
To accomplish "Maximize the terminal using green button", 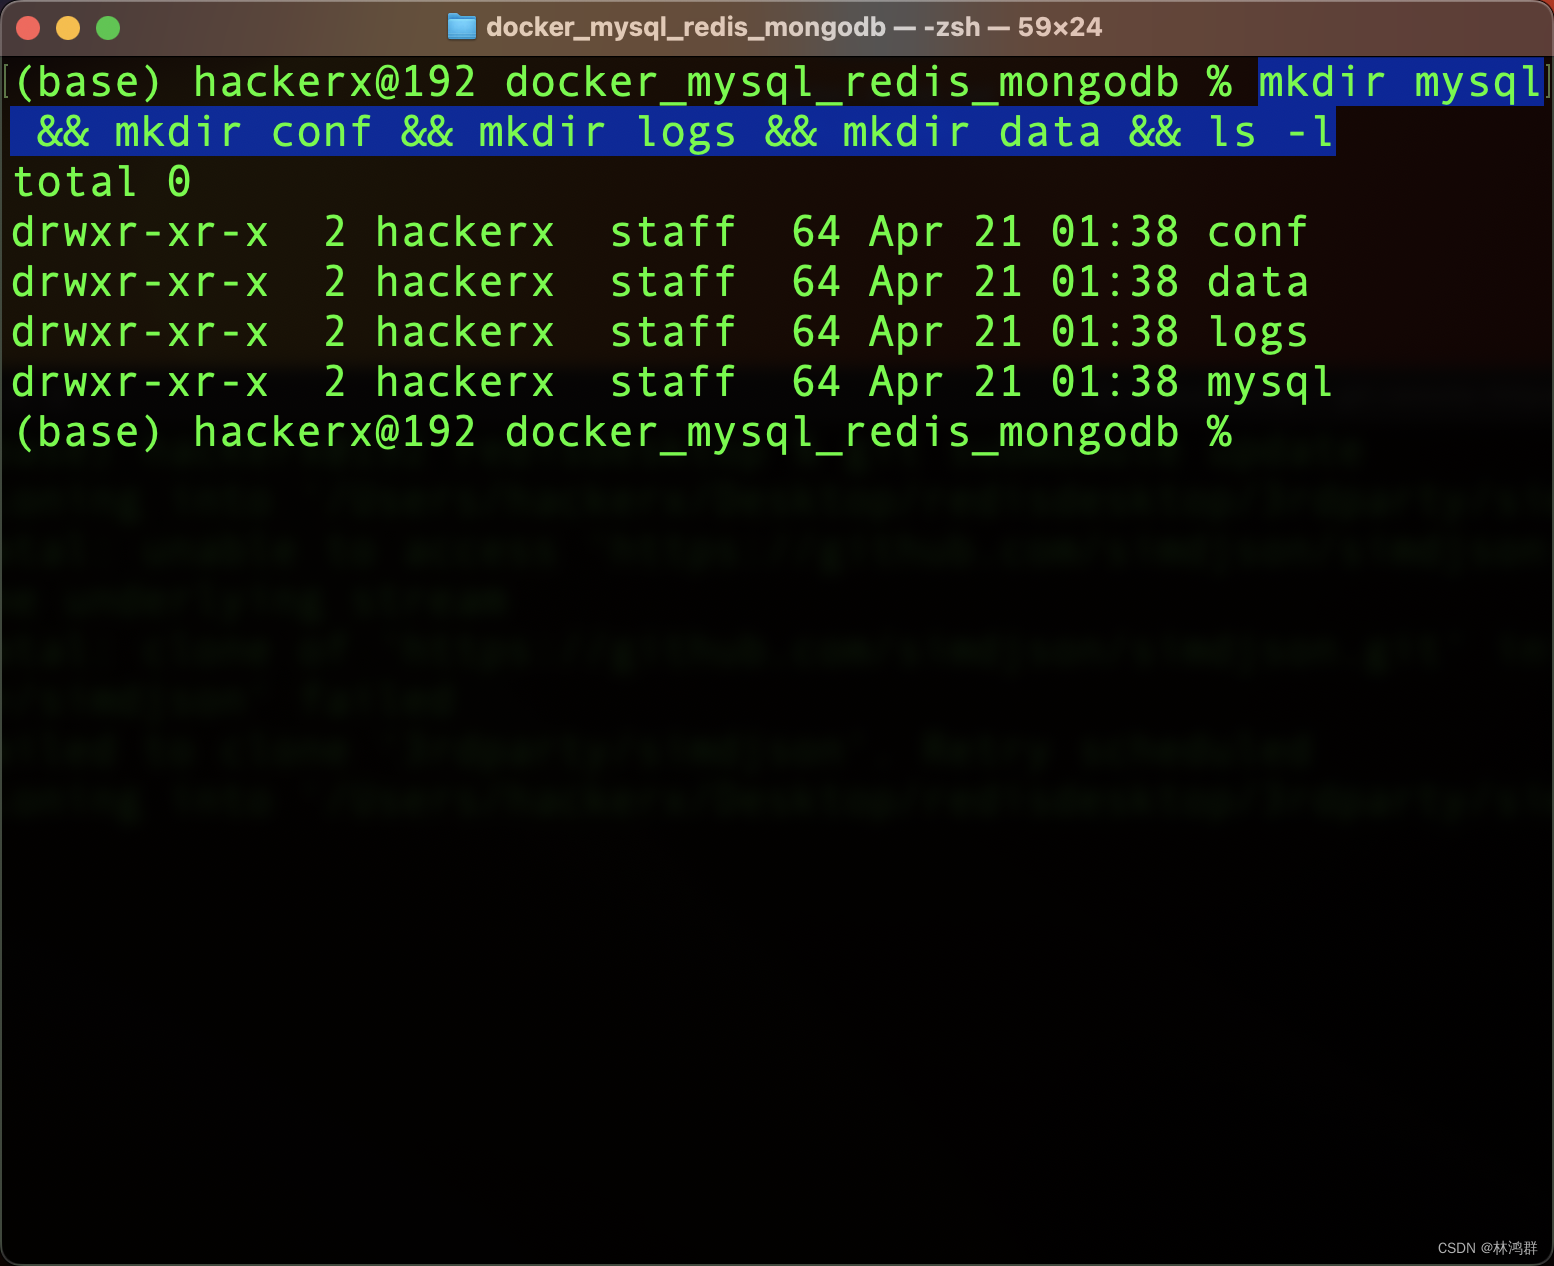I will [108, 28].
